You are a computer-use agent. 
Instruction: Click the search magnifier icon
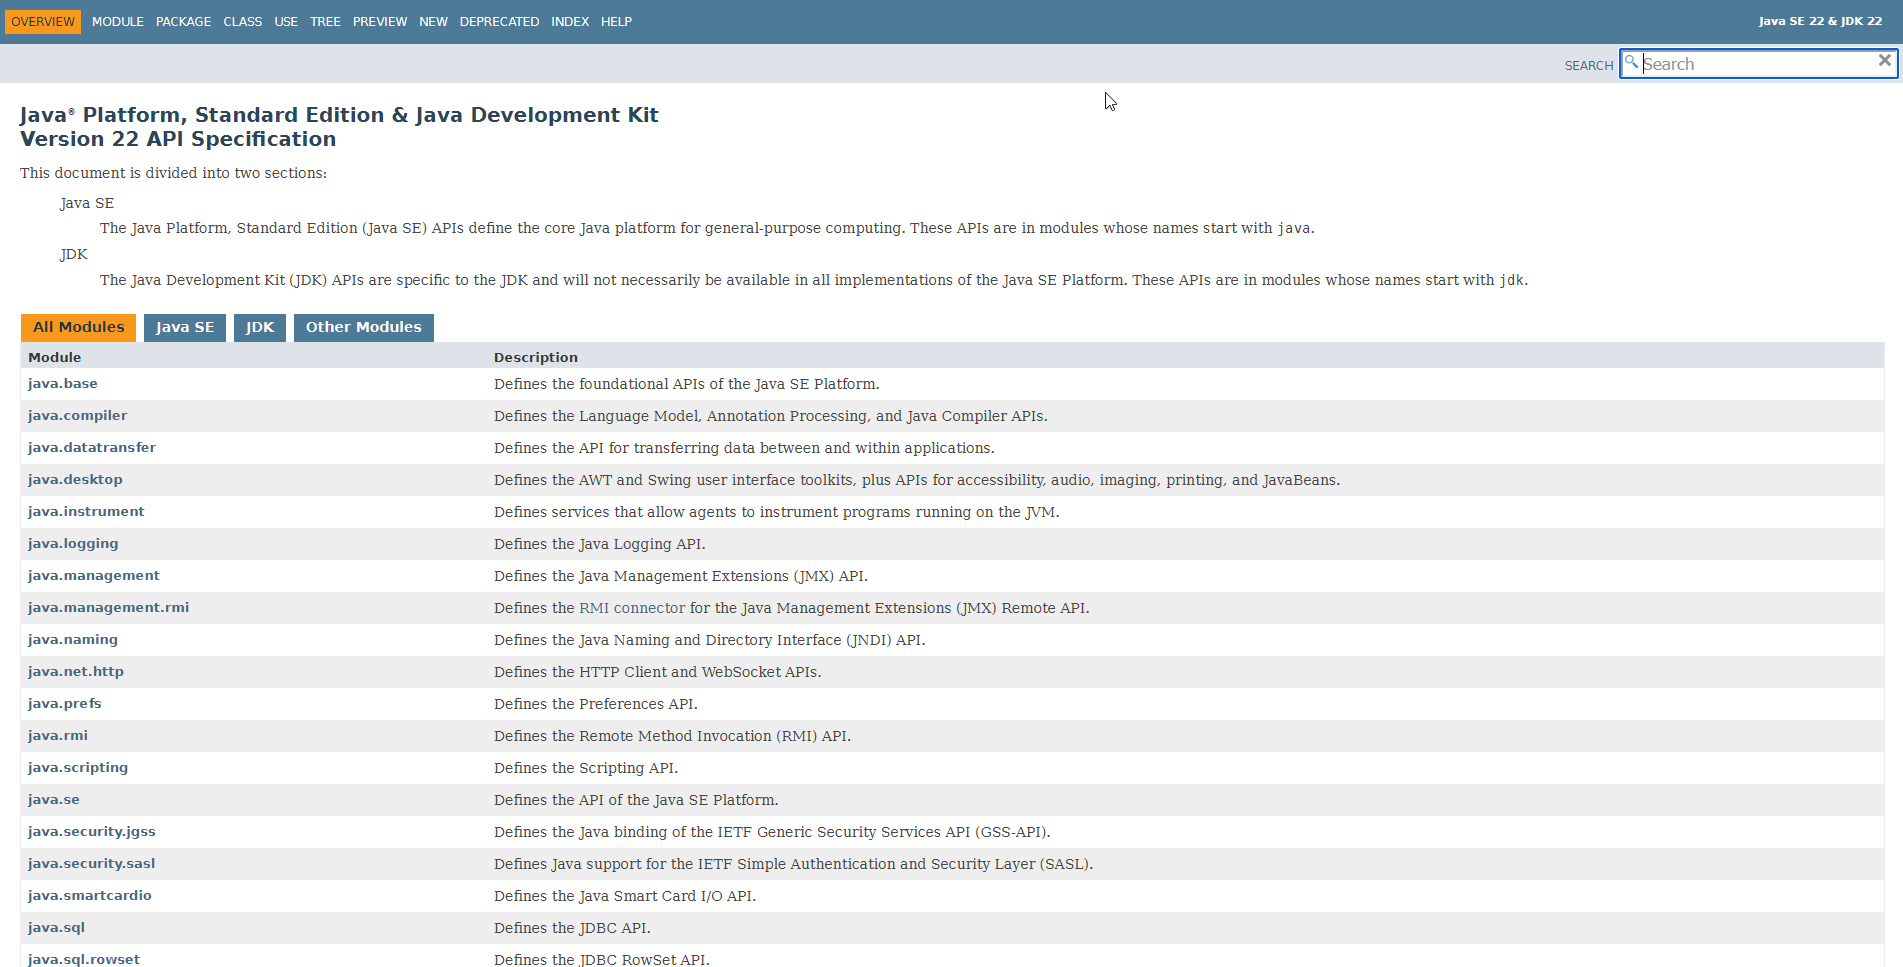coord(1631,63)
